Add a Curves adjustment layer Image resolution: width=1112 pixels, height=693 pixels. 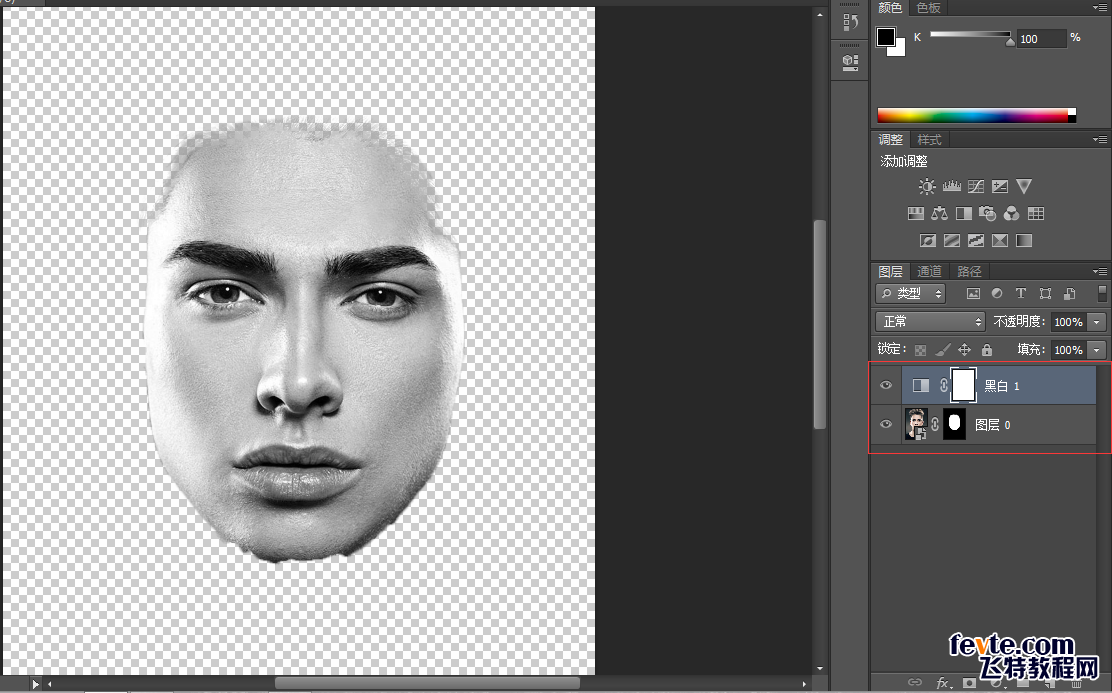976,187
